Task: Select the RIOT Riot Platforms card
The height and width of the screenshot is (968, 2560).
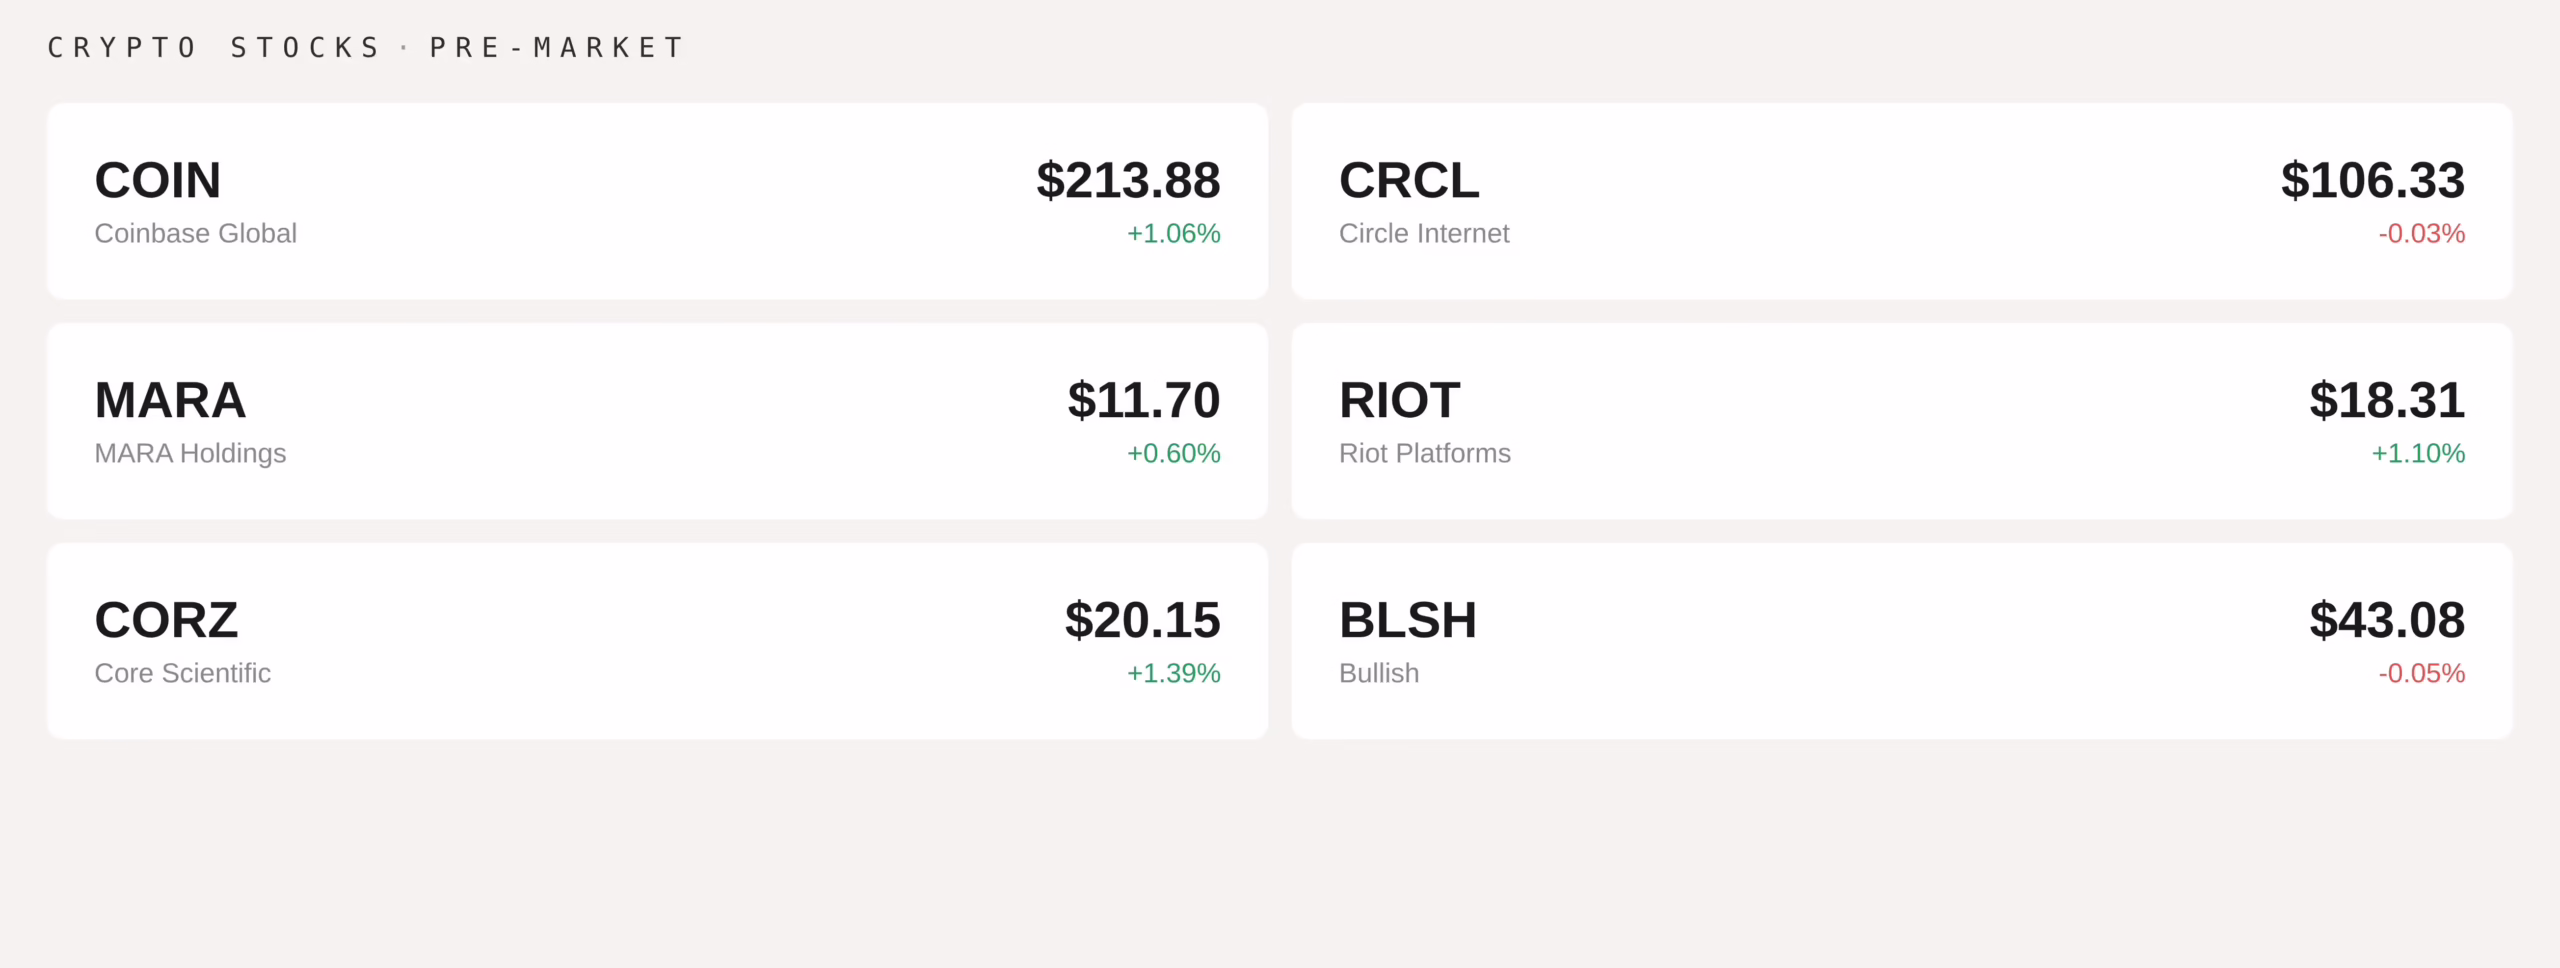Action: [x=1900, y=420]
